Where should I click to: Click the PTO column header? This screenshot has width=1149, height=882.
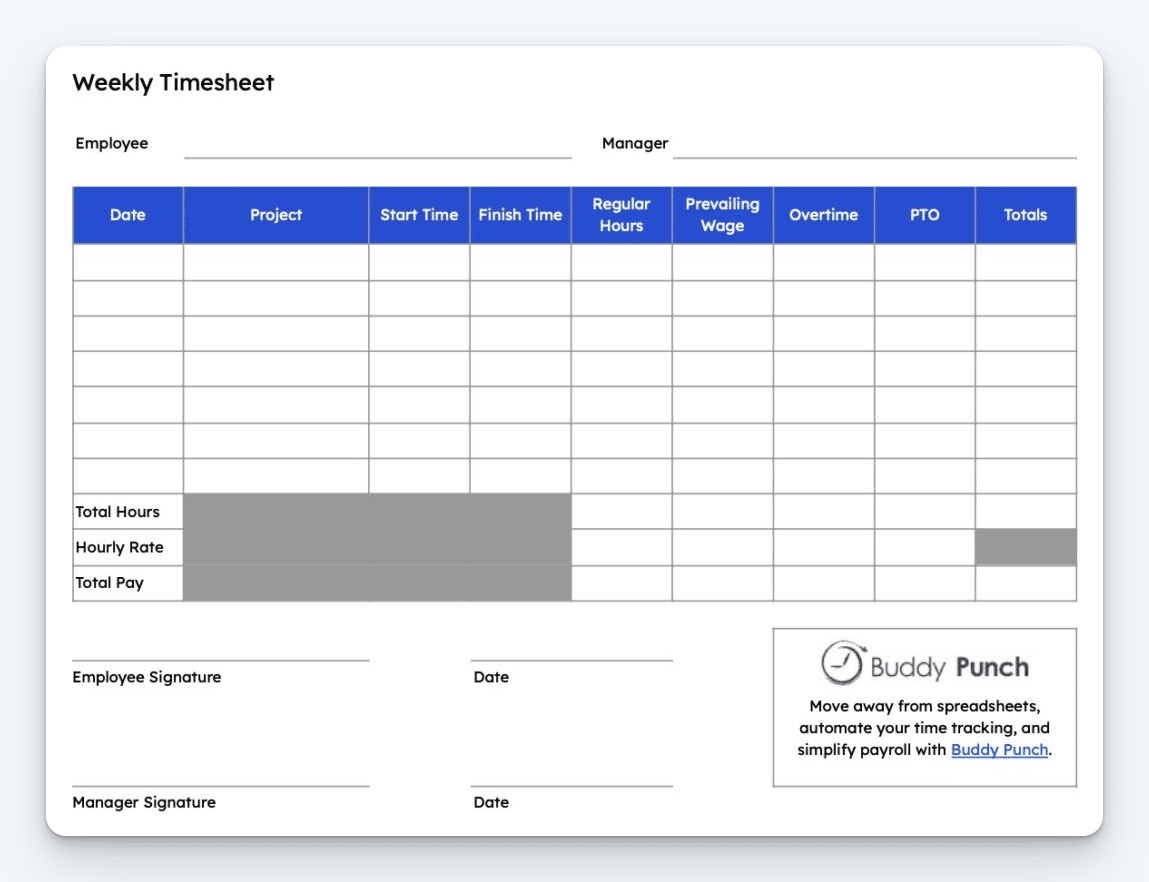[924, 214]
